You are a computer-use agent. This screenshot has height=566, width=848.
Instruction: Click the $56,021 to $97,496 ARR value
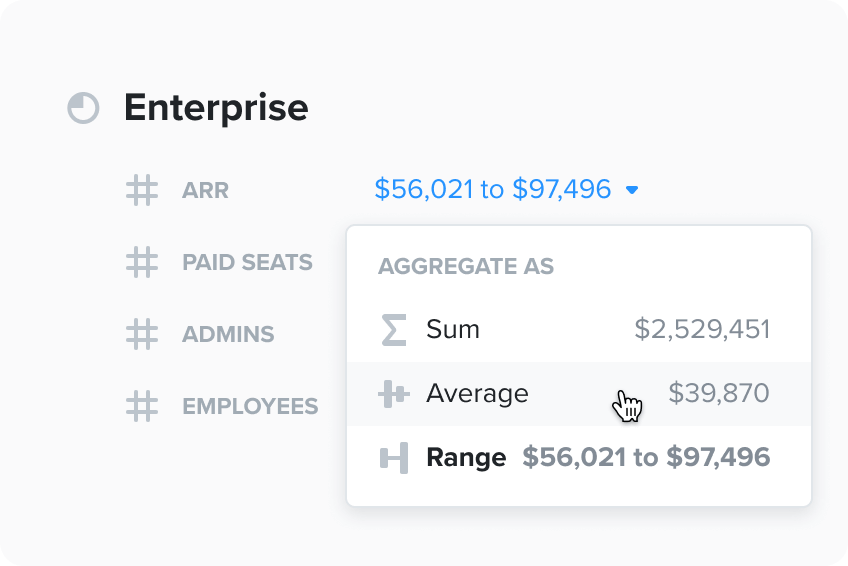[x=492, y=189]
